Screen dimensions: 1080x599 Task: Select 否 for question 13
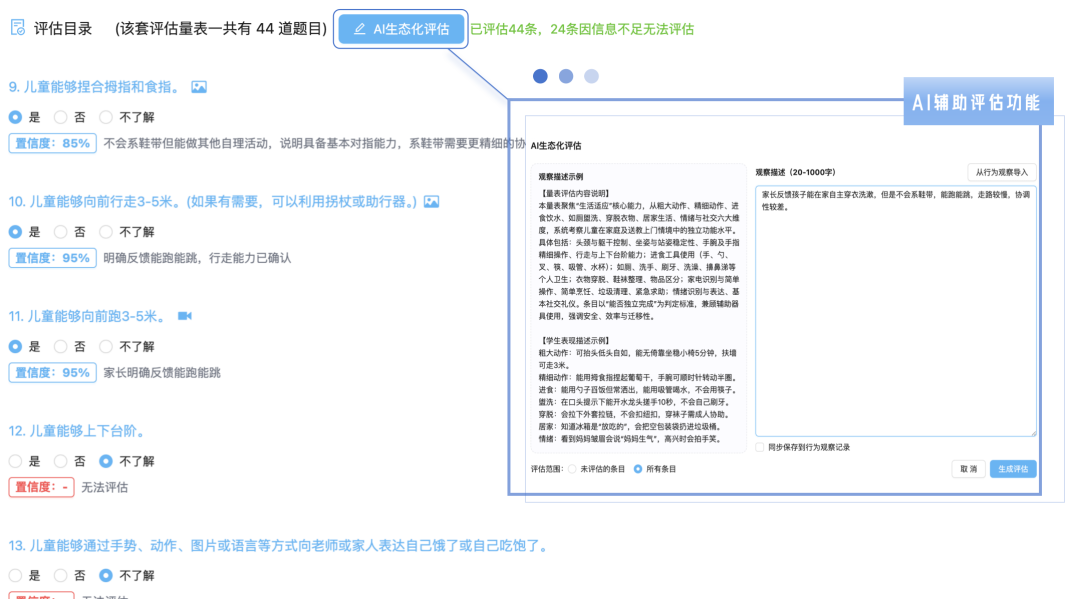61,576
